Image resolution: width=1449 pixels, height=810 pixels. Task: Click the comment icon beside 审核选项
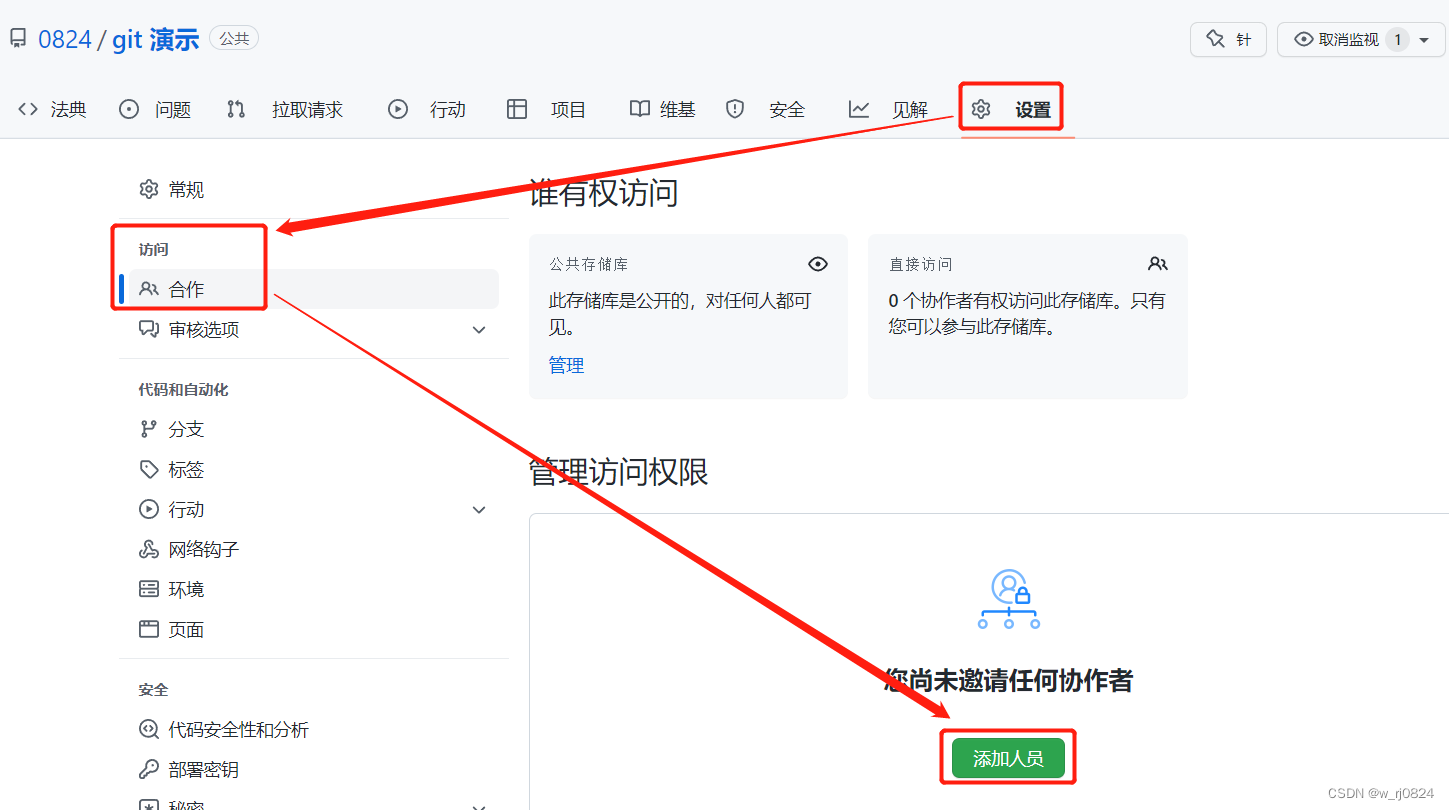149,329
